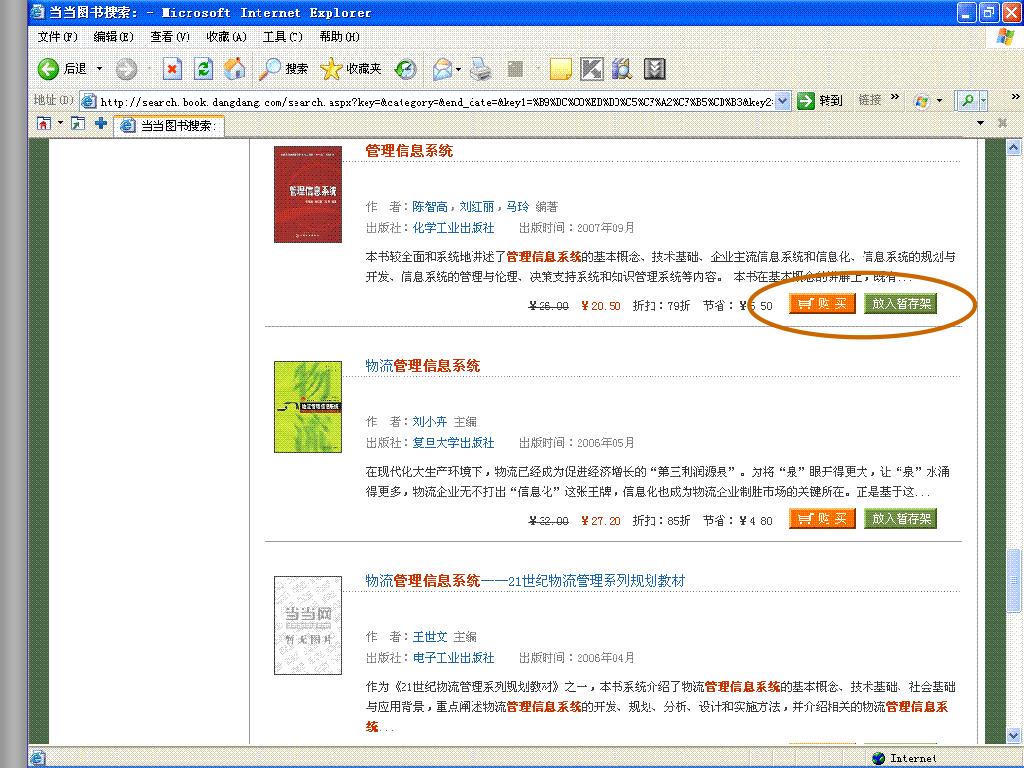The width and height of the screenshot is (1024, 768).
Task: Open the 编辑(E) menu
Action: [114, 37]
